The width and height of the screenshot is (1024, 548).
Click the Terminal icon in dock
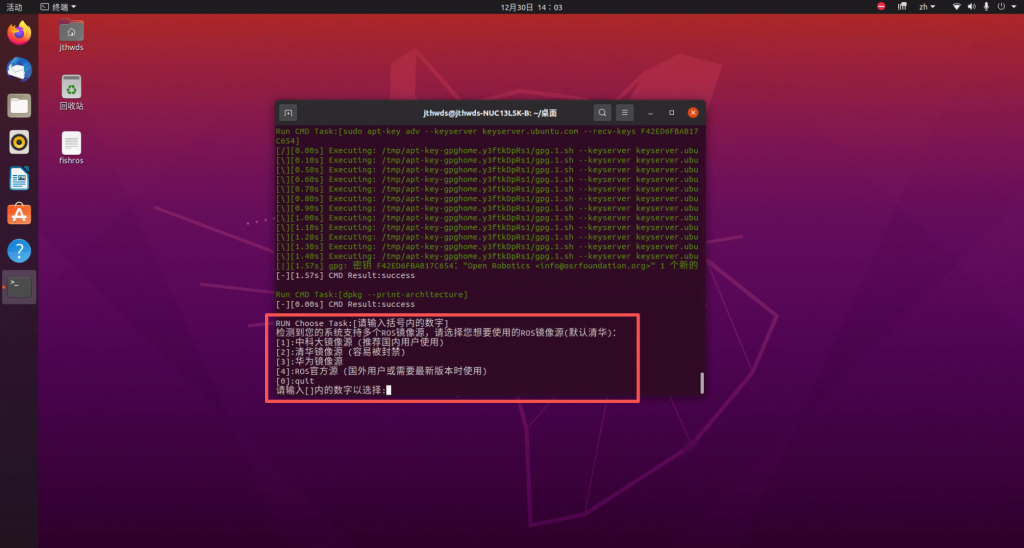point(19,287)
